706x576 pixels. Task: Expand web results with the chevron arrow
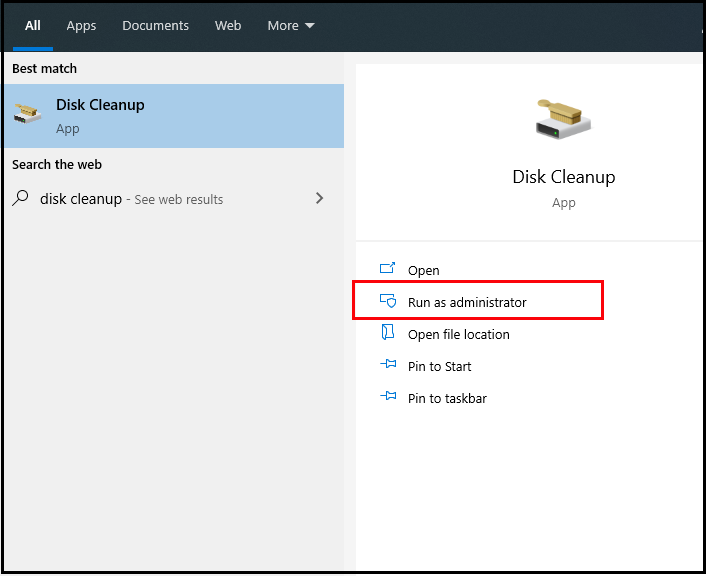click(x=319, y=198)
